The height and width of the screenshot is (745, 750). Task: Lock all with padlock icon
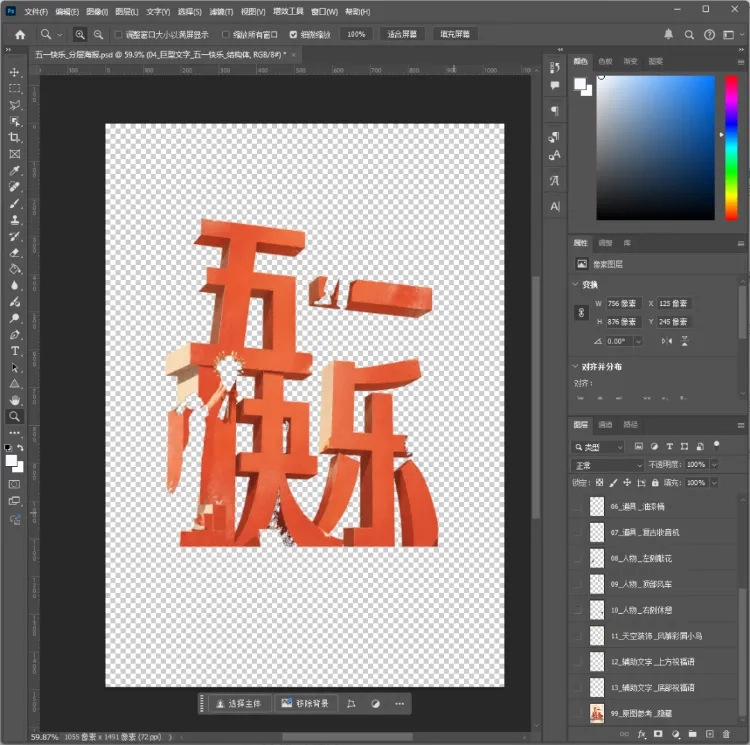[x=655, y=482]
